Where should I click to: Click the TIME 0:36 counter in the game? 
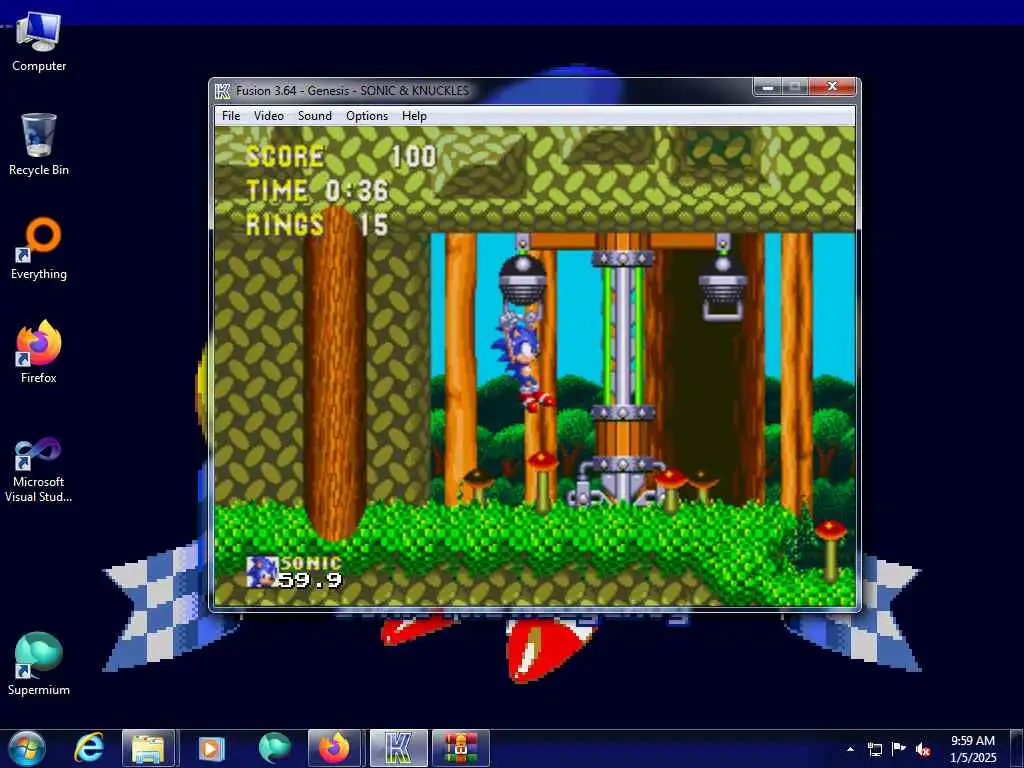tap(317, 191)
